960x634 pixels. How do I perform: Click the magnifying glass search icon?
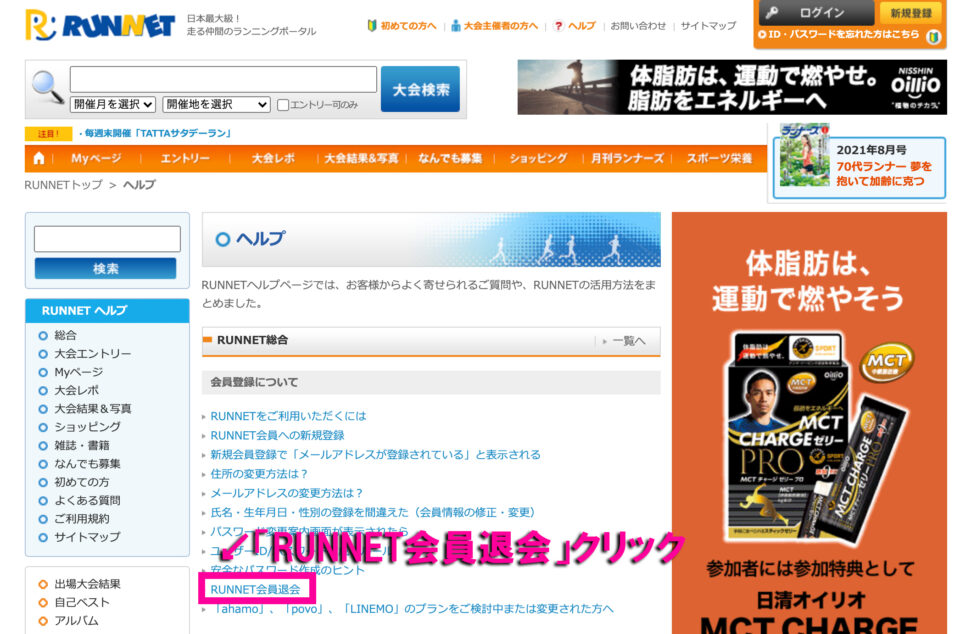coord(48,87)
